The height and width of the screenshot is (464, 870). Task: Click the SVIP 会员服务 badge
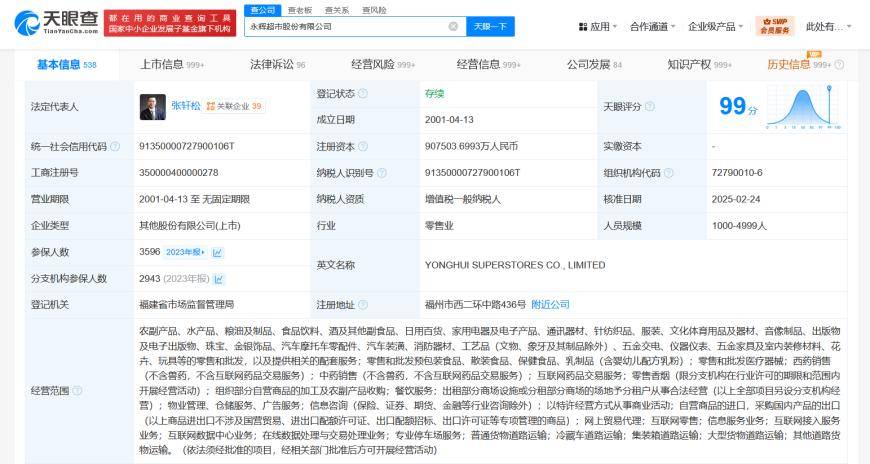tap(775, 26)
